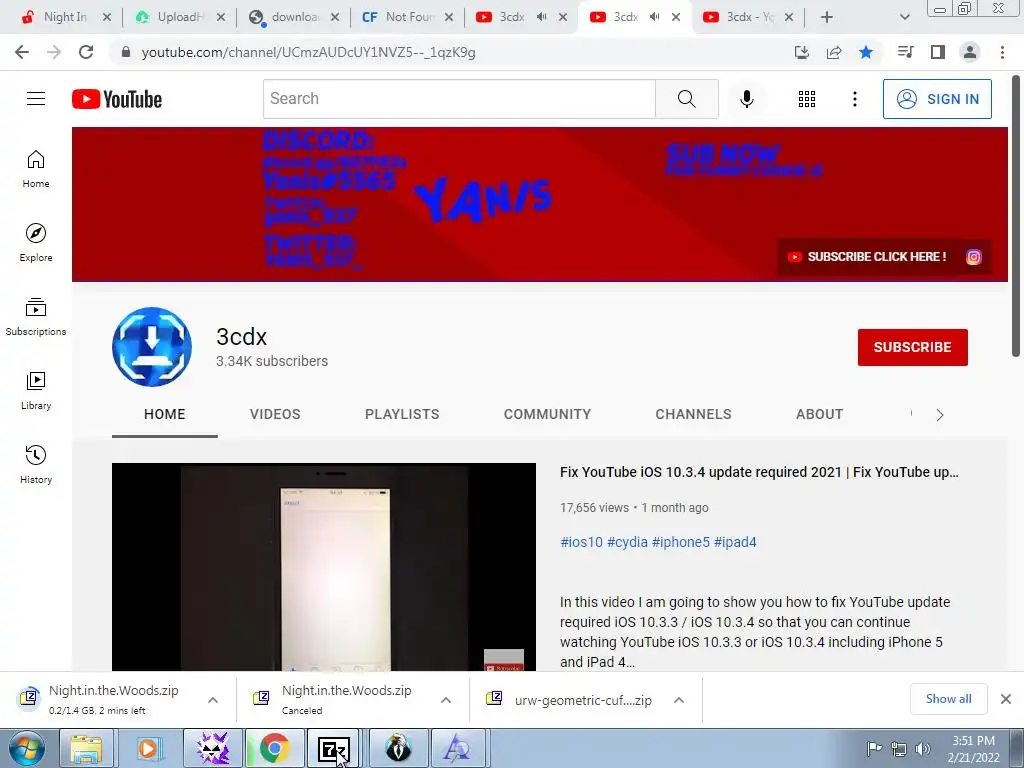Open volume control in system tray
Screen dimensions: 1024x768
(x=922, y=749)
